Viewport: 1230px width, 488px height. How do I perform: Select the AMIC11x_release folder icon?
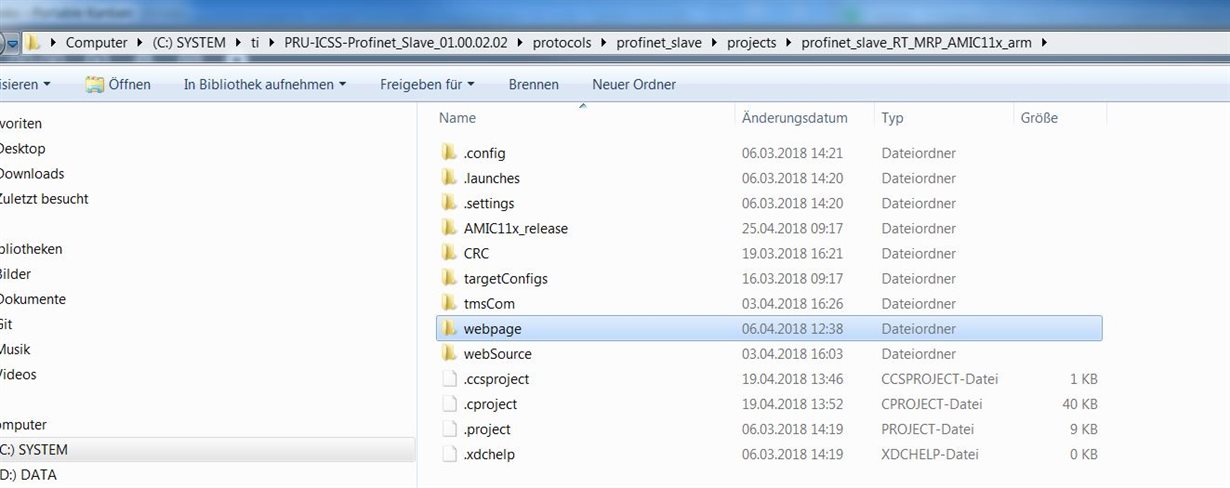pyautogui.click(x=449, y=228)
